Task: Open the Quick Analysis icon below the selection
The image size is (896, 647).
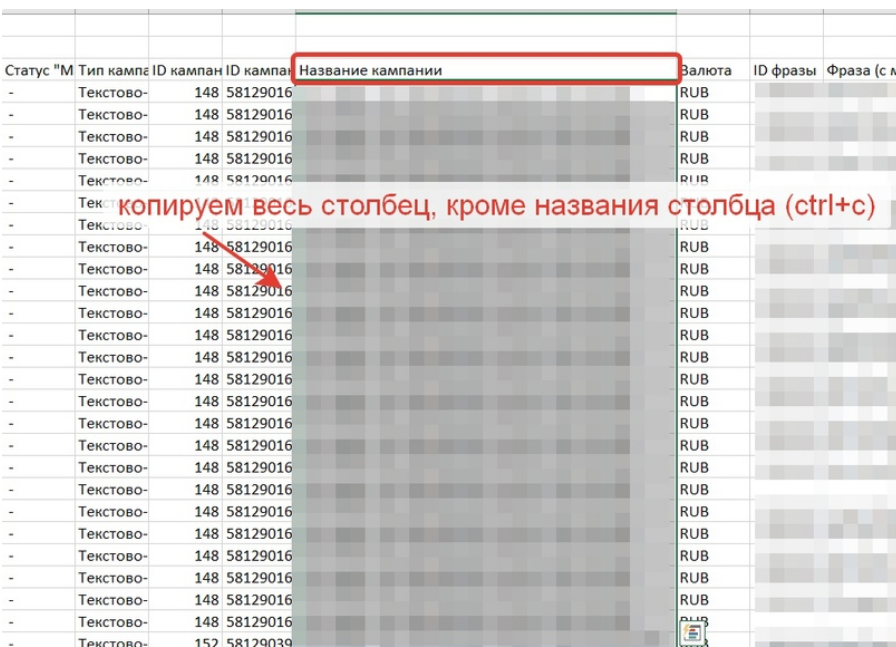Action: pos(692,632)
